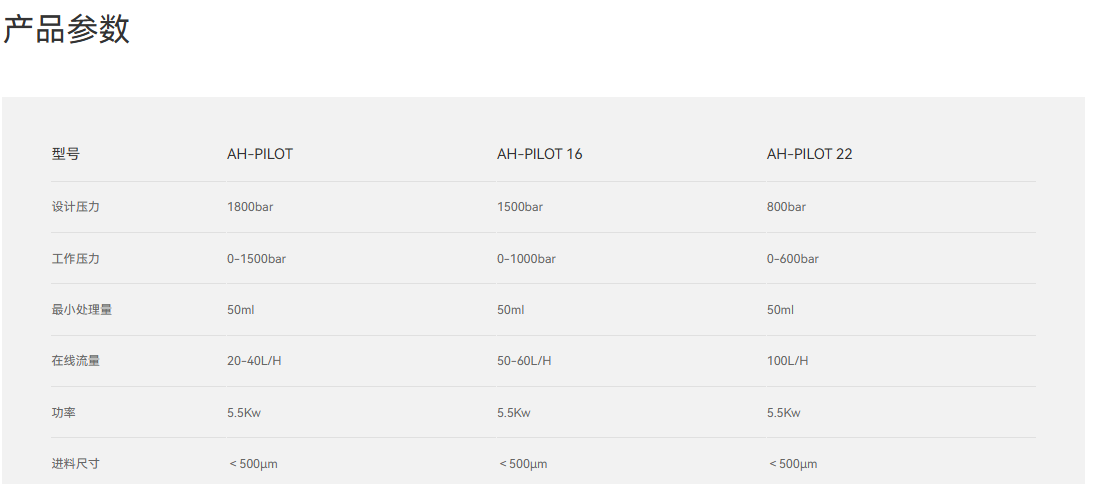Select the 0-600bar working pressure cell
The image size is (1115, 484).
792,259
